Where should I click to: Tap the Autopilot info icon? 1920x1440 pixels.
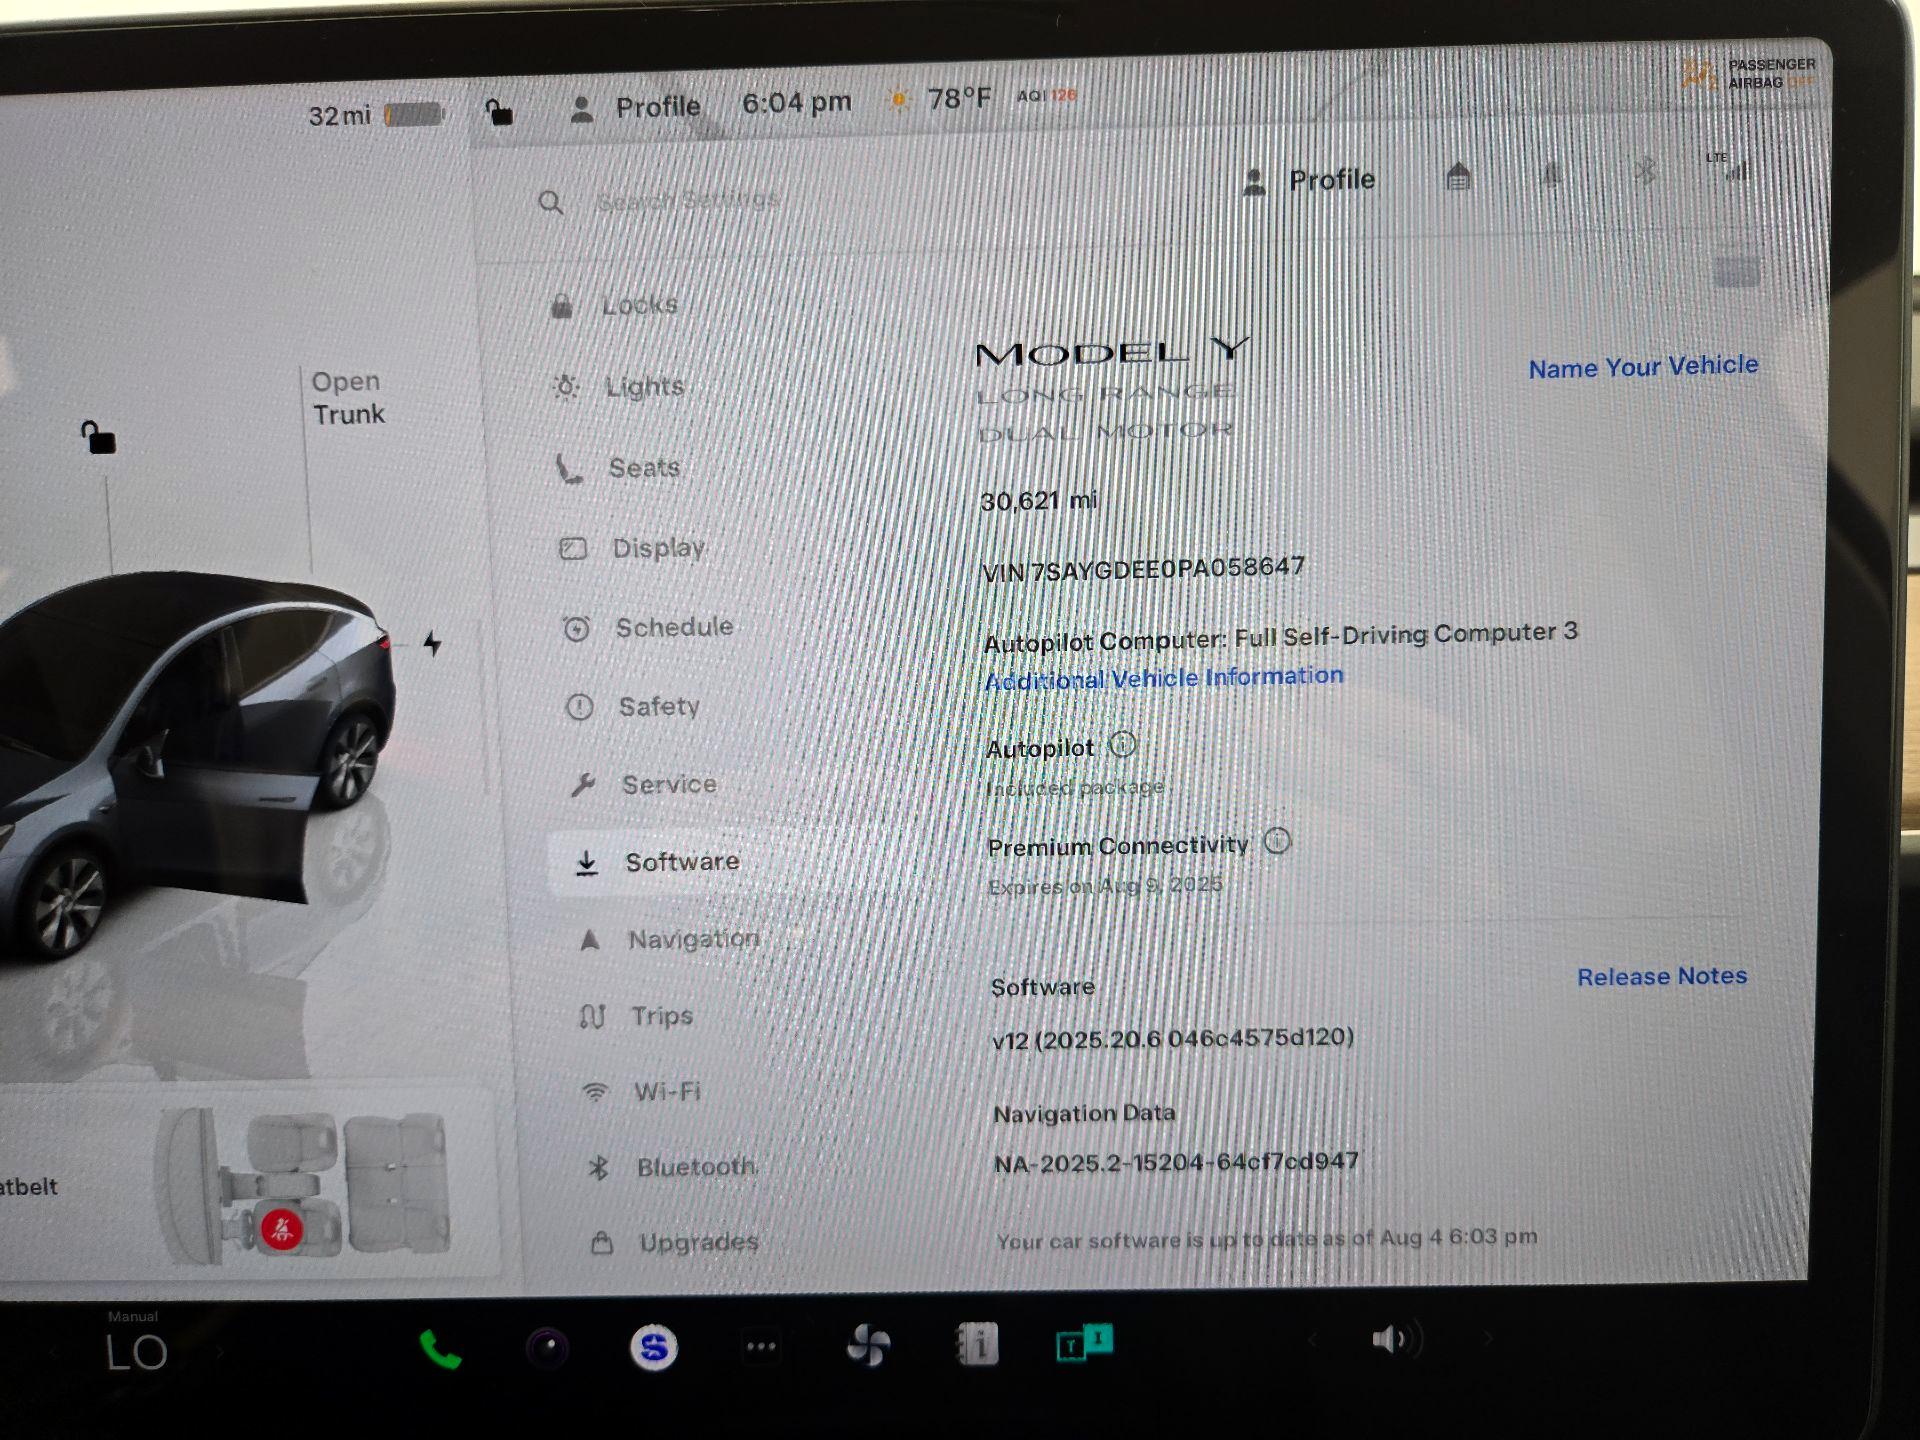[1123, 745]
